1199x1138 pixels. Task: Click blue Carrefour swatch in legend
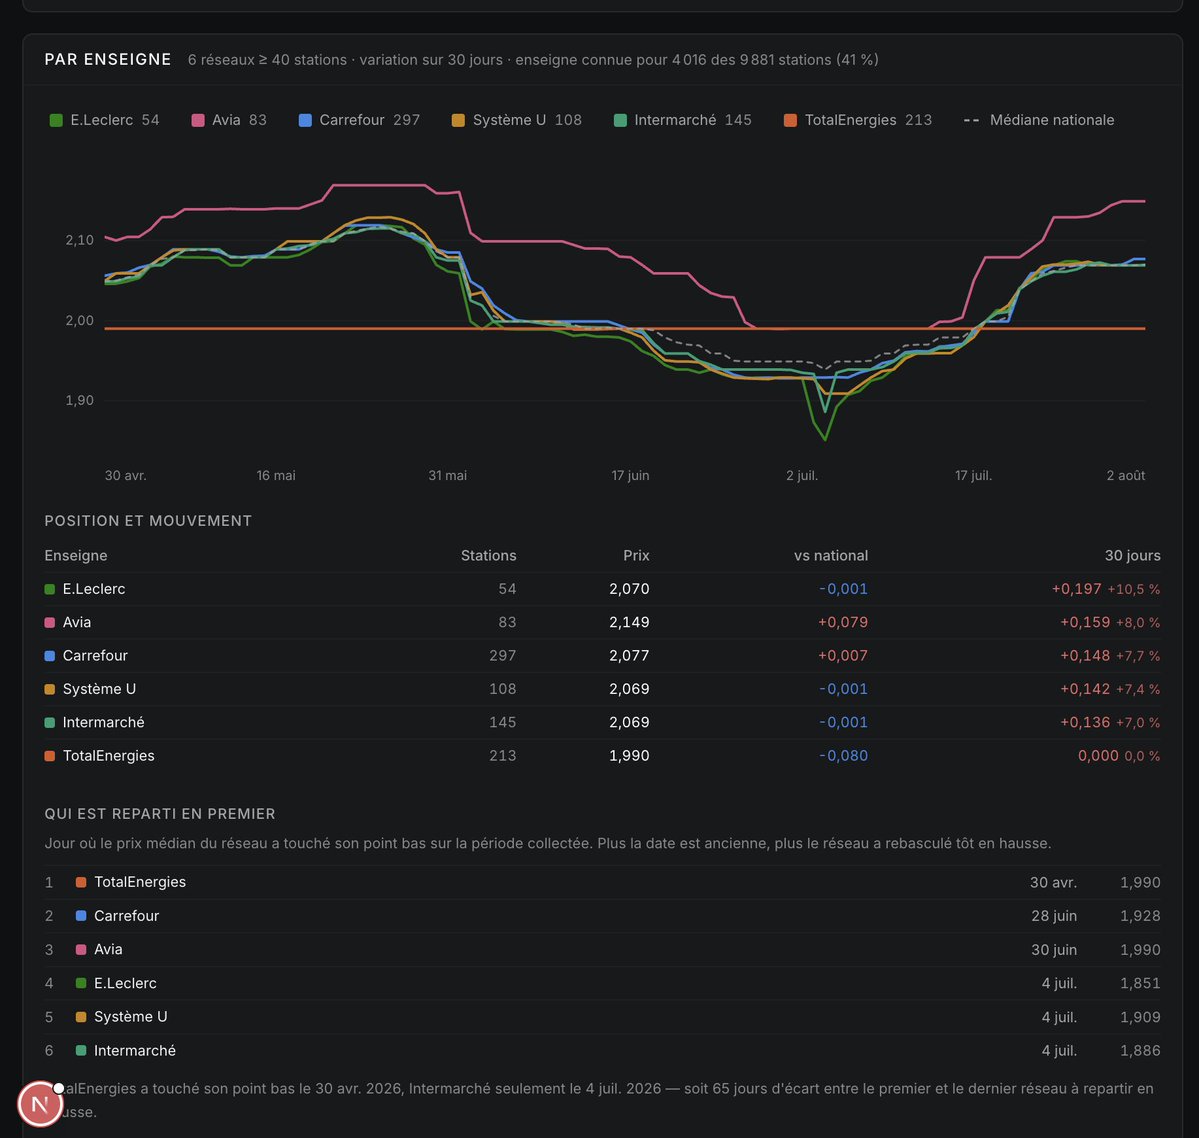coord(305,120)
